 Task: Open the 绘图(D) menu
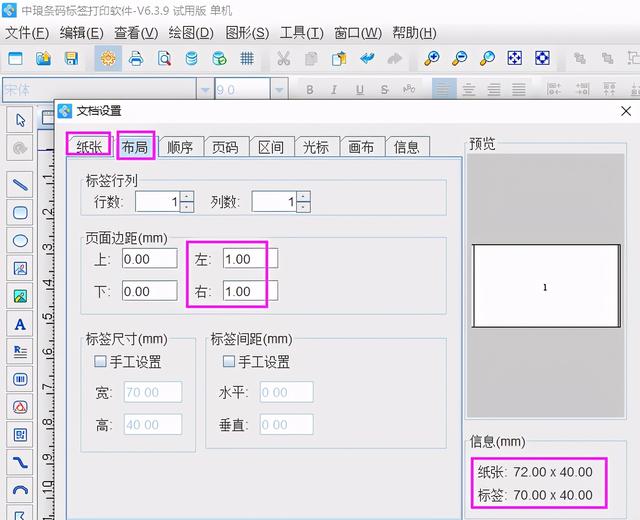pyautogui.click(x=191, y=33)
